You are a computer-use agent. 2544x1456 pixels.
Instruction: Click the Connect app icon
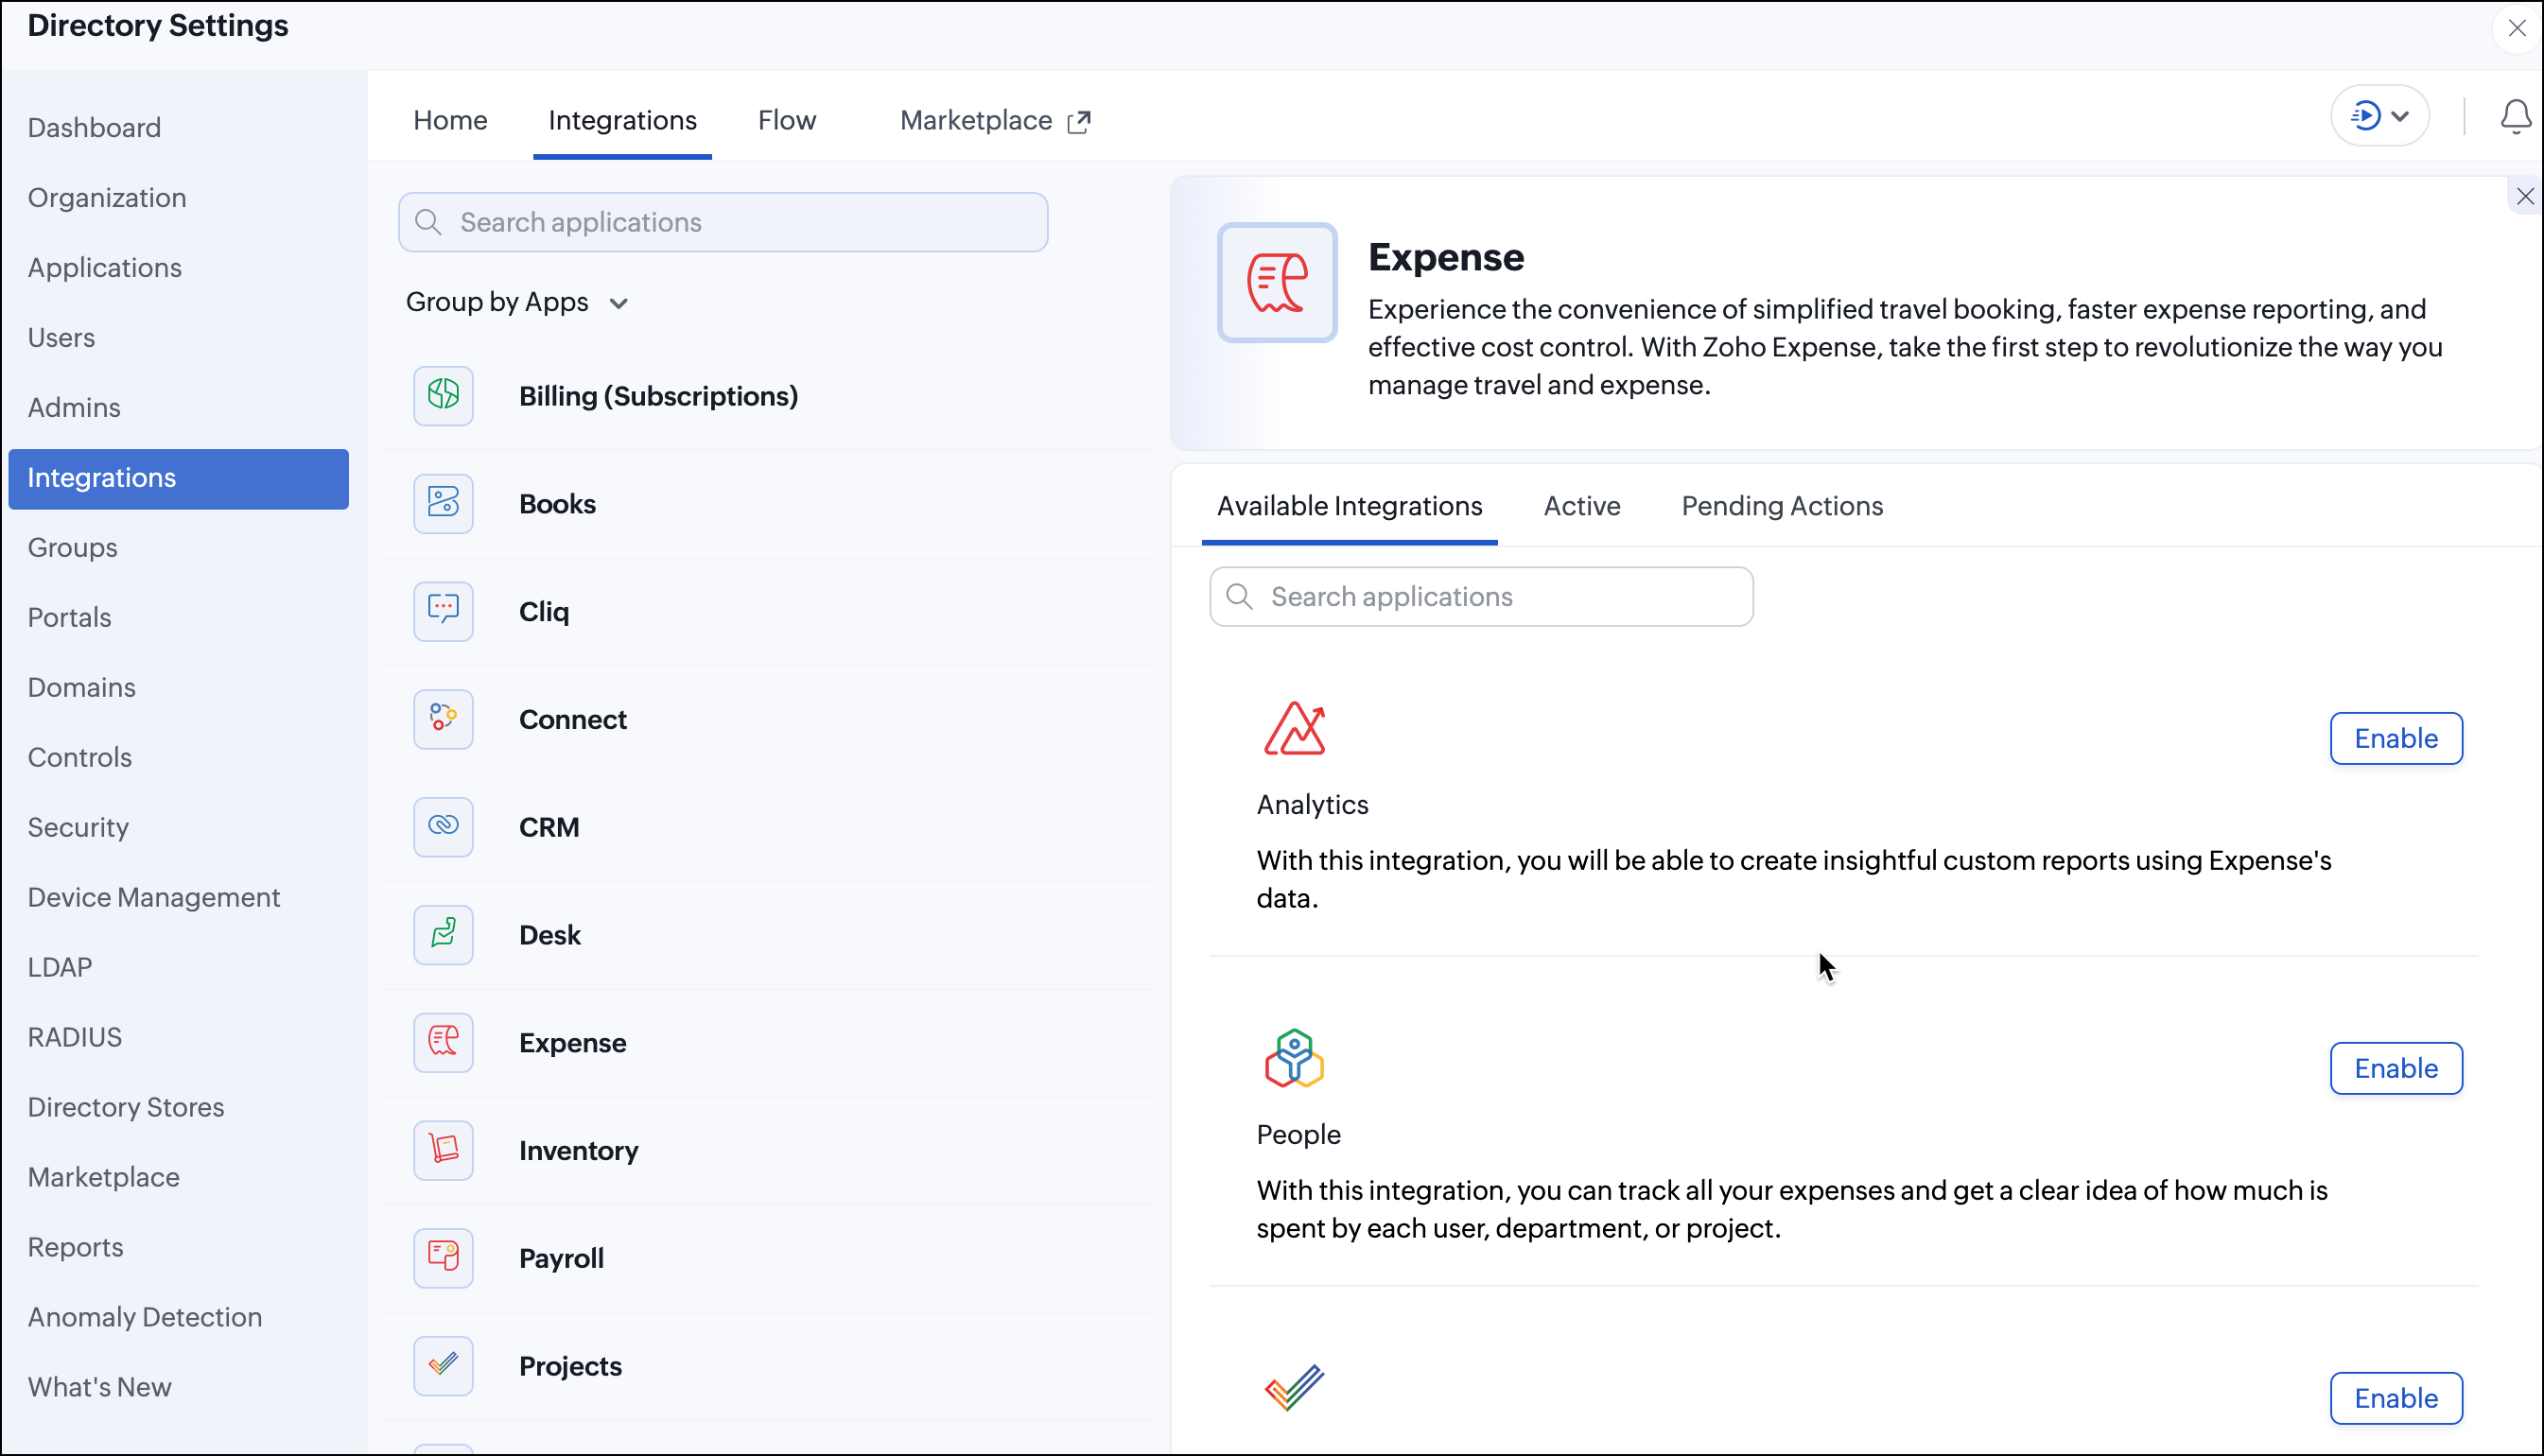pos(443,719)
